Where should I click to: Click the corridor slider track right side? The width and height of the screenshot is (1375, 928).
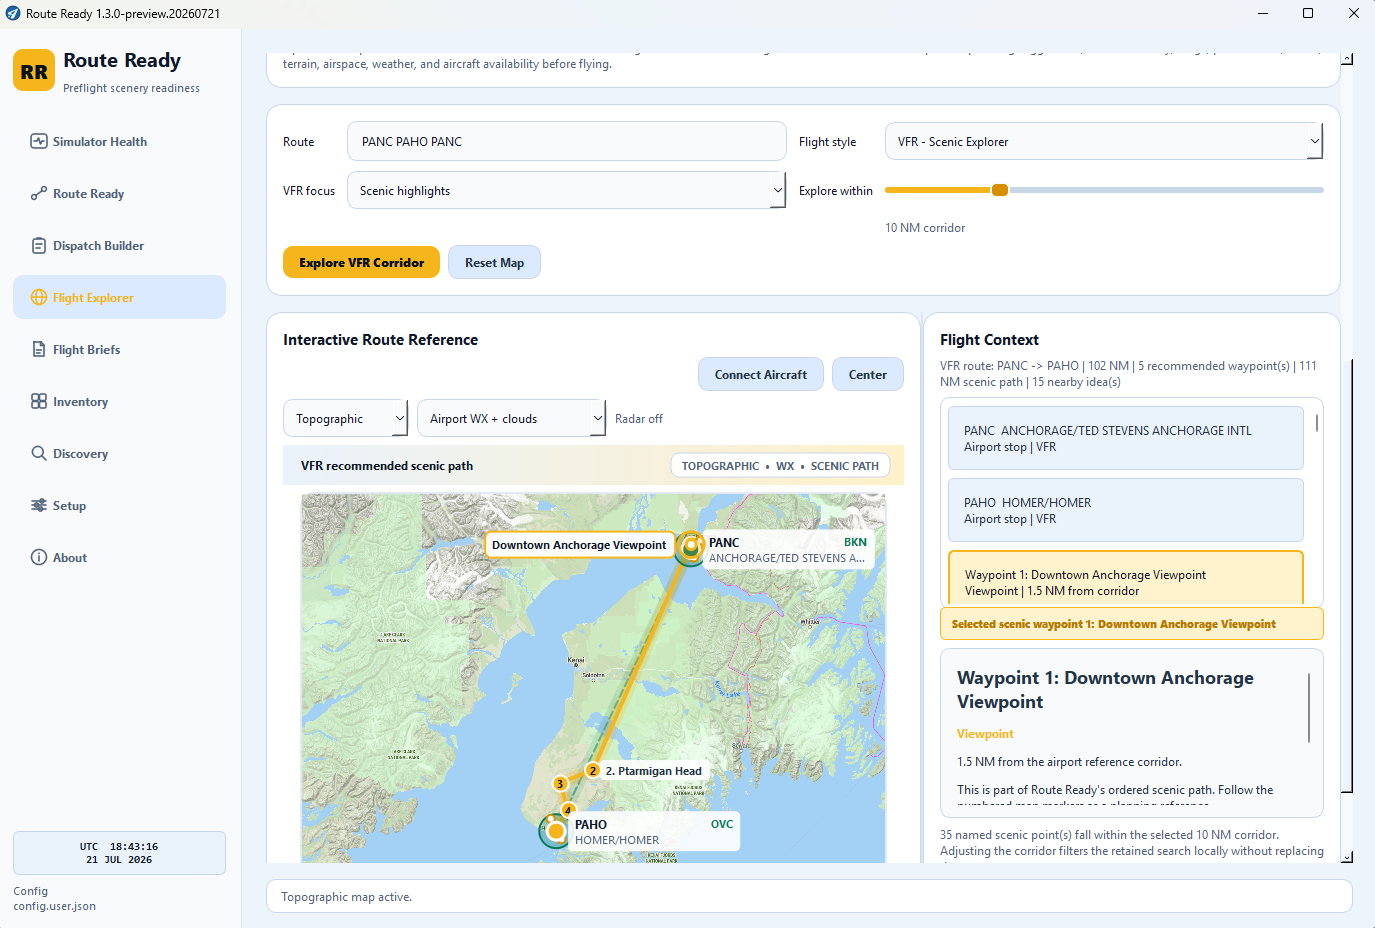pyautogui.click(x=1166, y=190)
